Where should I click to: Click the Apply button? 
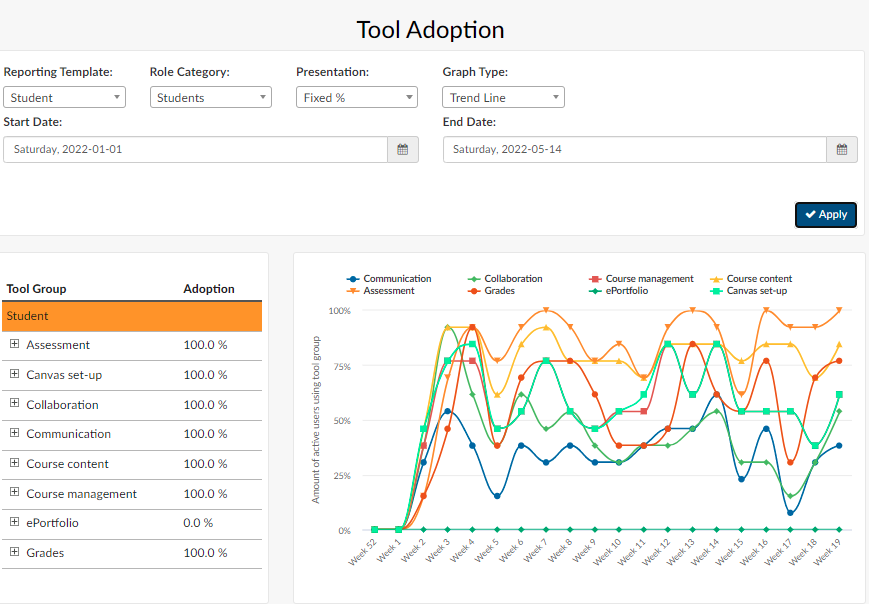825,214
